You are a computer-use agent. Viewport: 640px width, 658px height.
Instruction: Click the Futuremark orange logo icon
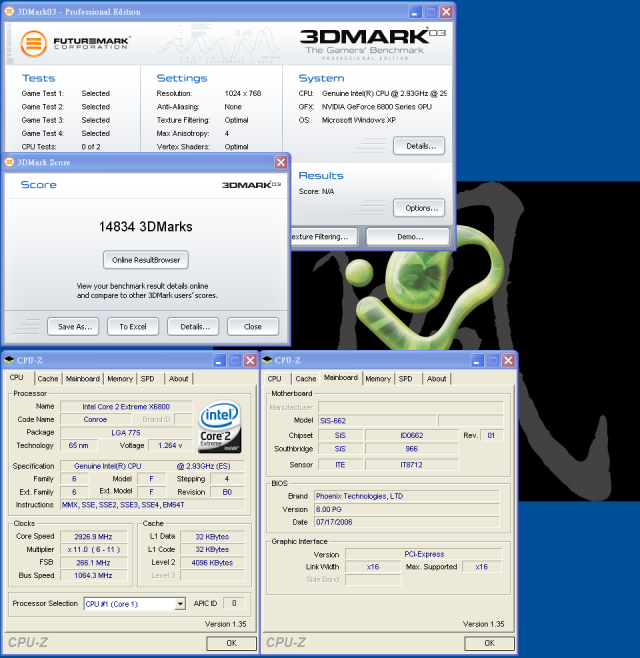click(x=34, y=44)
